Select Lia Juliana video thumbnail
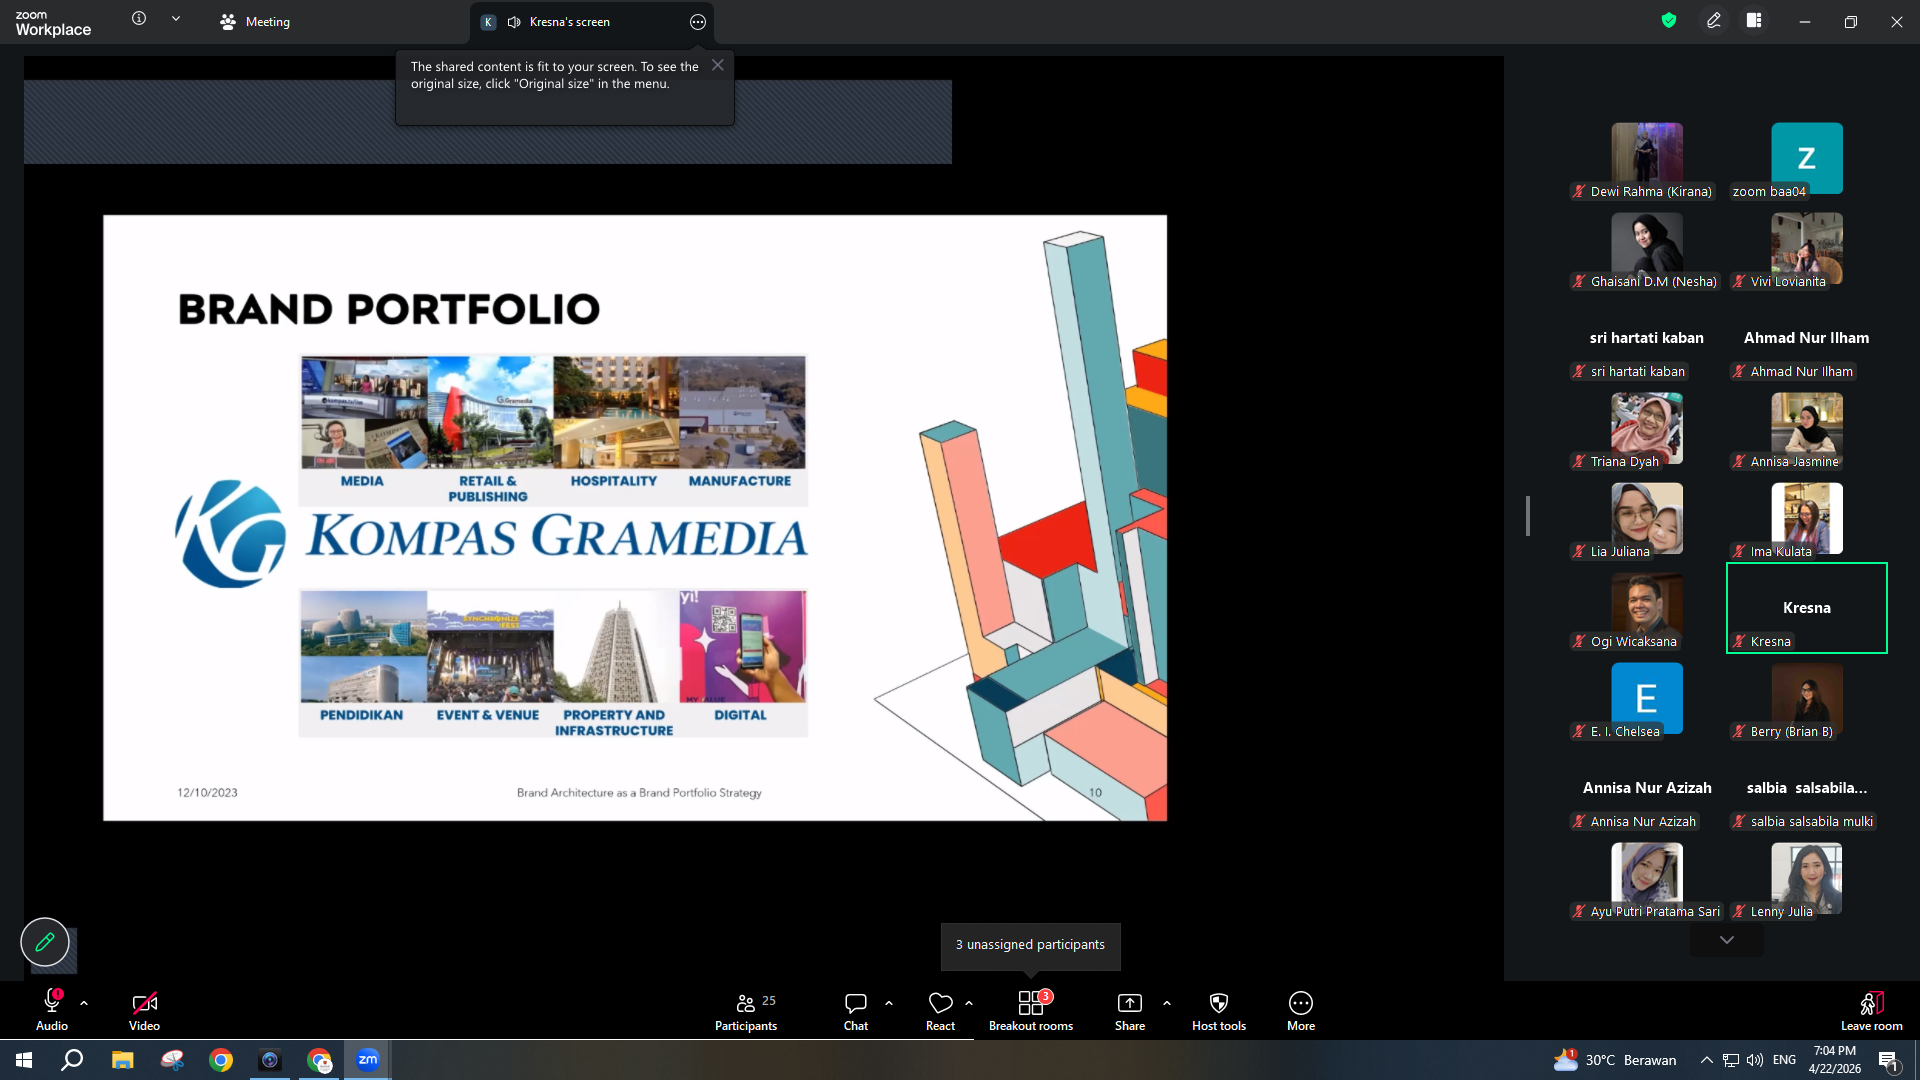 click(x=1647, y=518)
